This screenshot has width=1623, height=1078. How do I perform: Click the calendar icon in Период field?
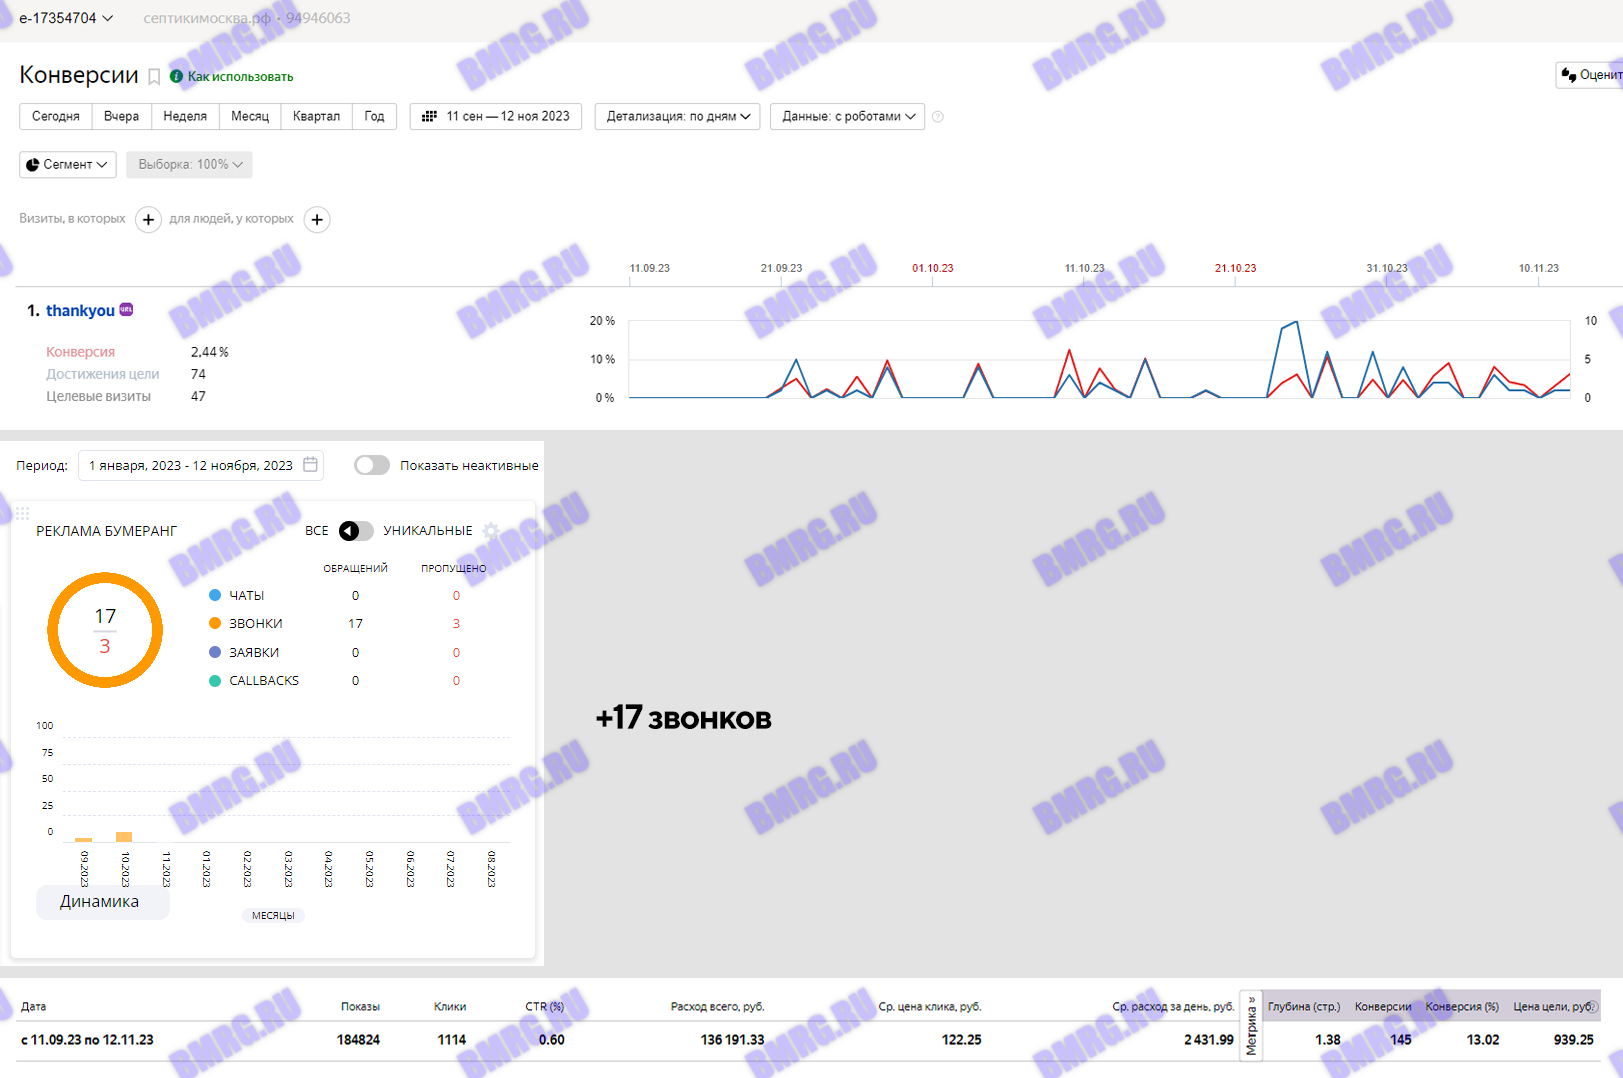311,465
